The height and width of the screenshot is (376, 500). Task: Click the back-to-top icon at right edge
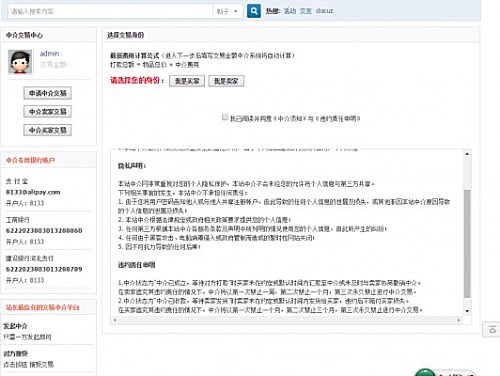click(492, 330)
